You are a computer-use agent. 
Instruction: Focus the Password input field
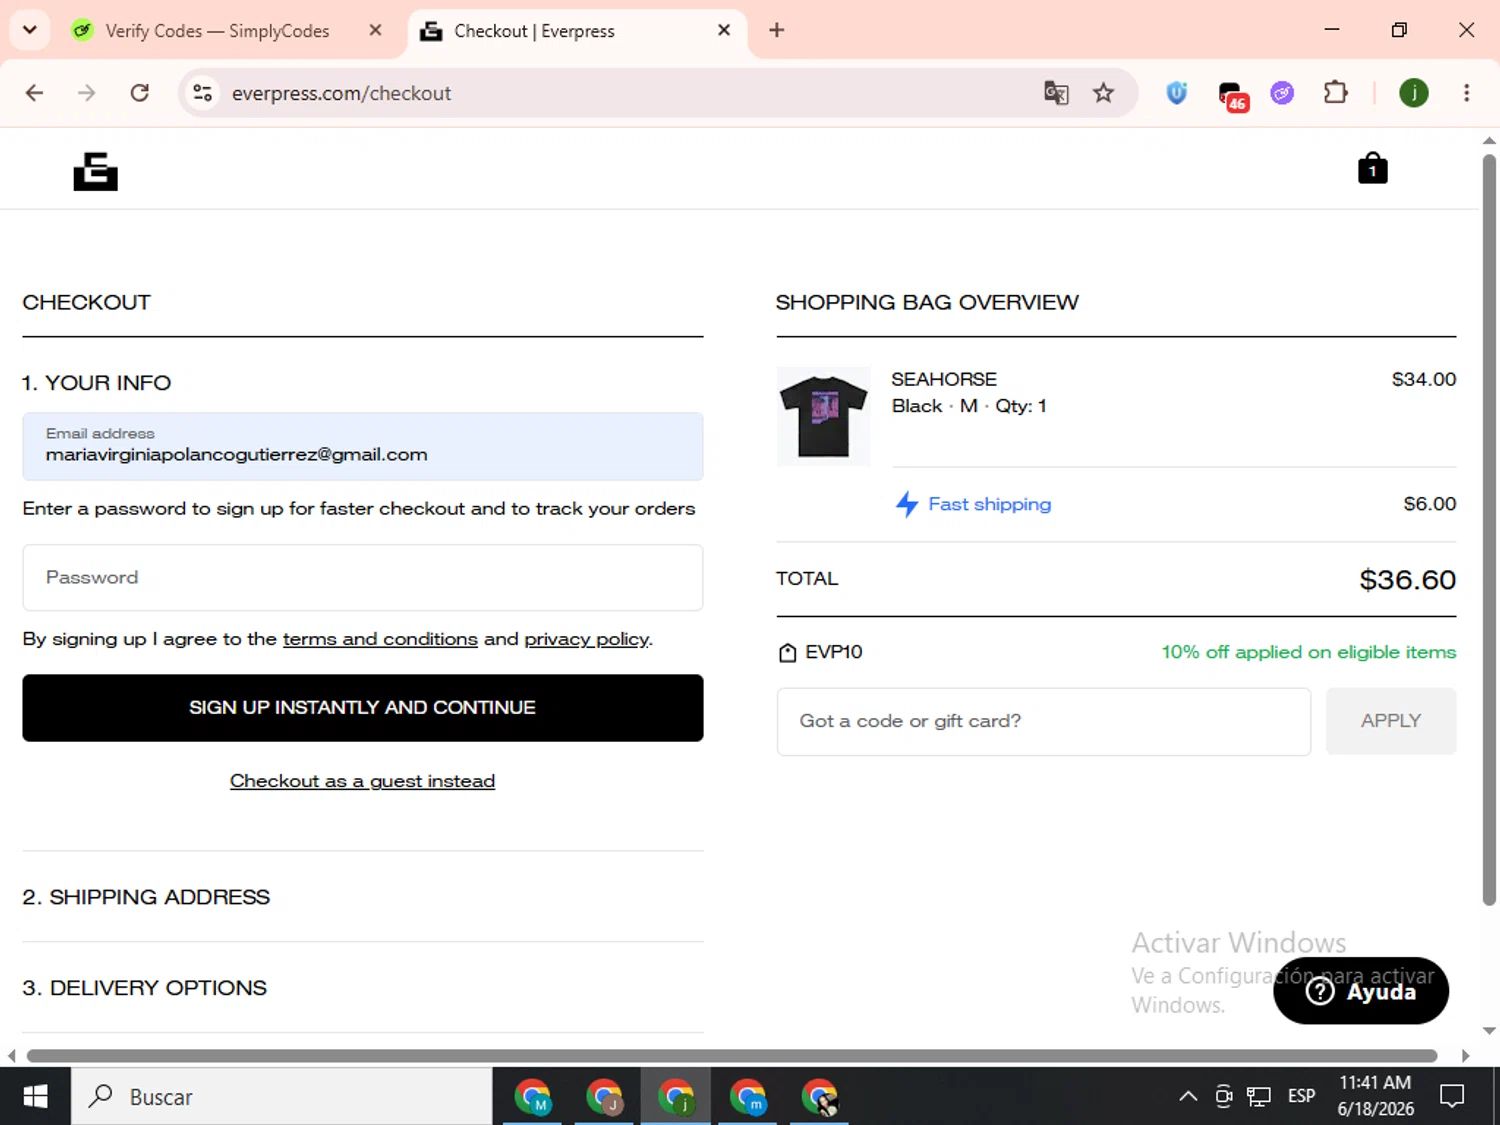pyautogui.click(x=363, y=577)
